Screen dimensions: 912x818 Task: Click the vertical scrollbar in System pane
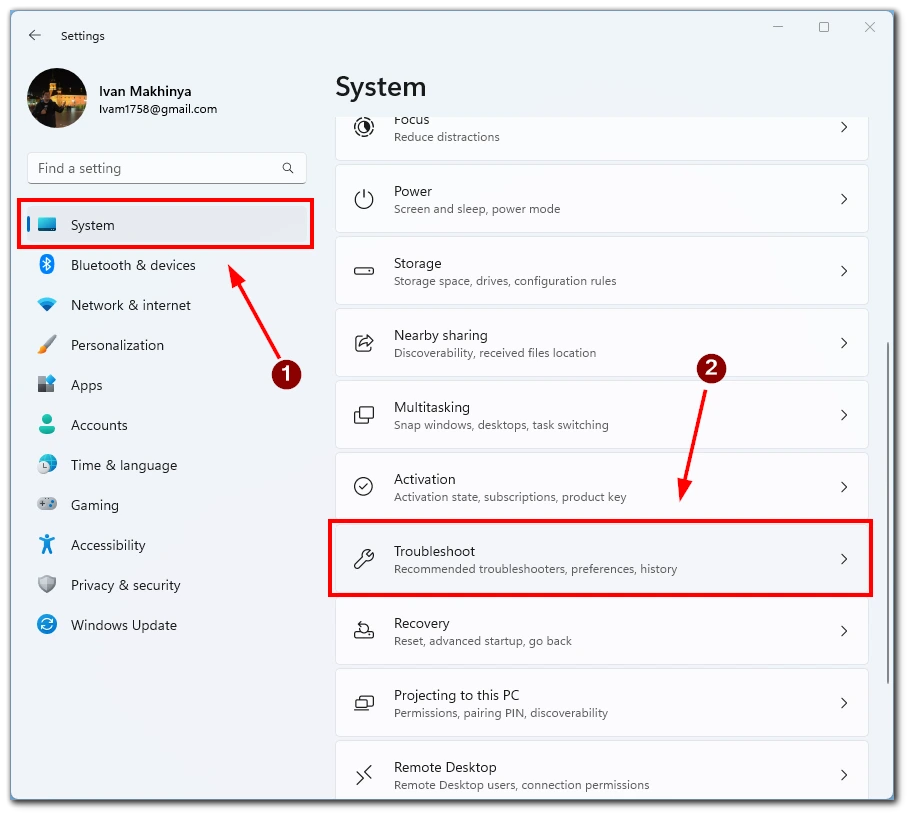[888, 512]
